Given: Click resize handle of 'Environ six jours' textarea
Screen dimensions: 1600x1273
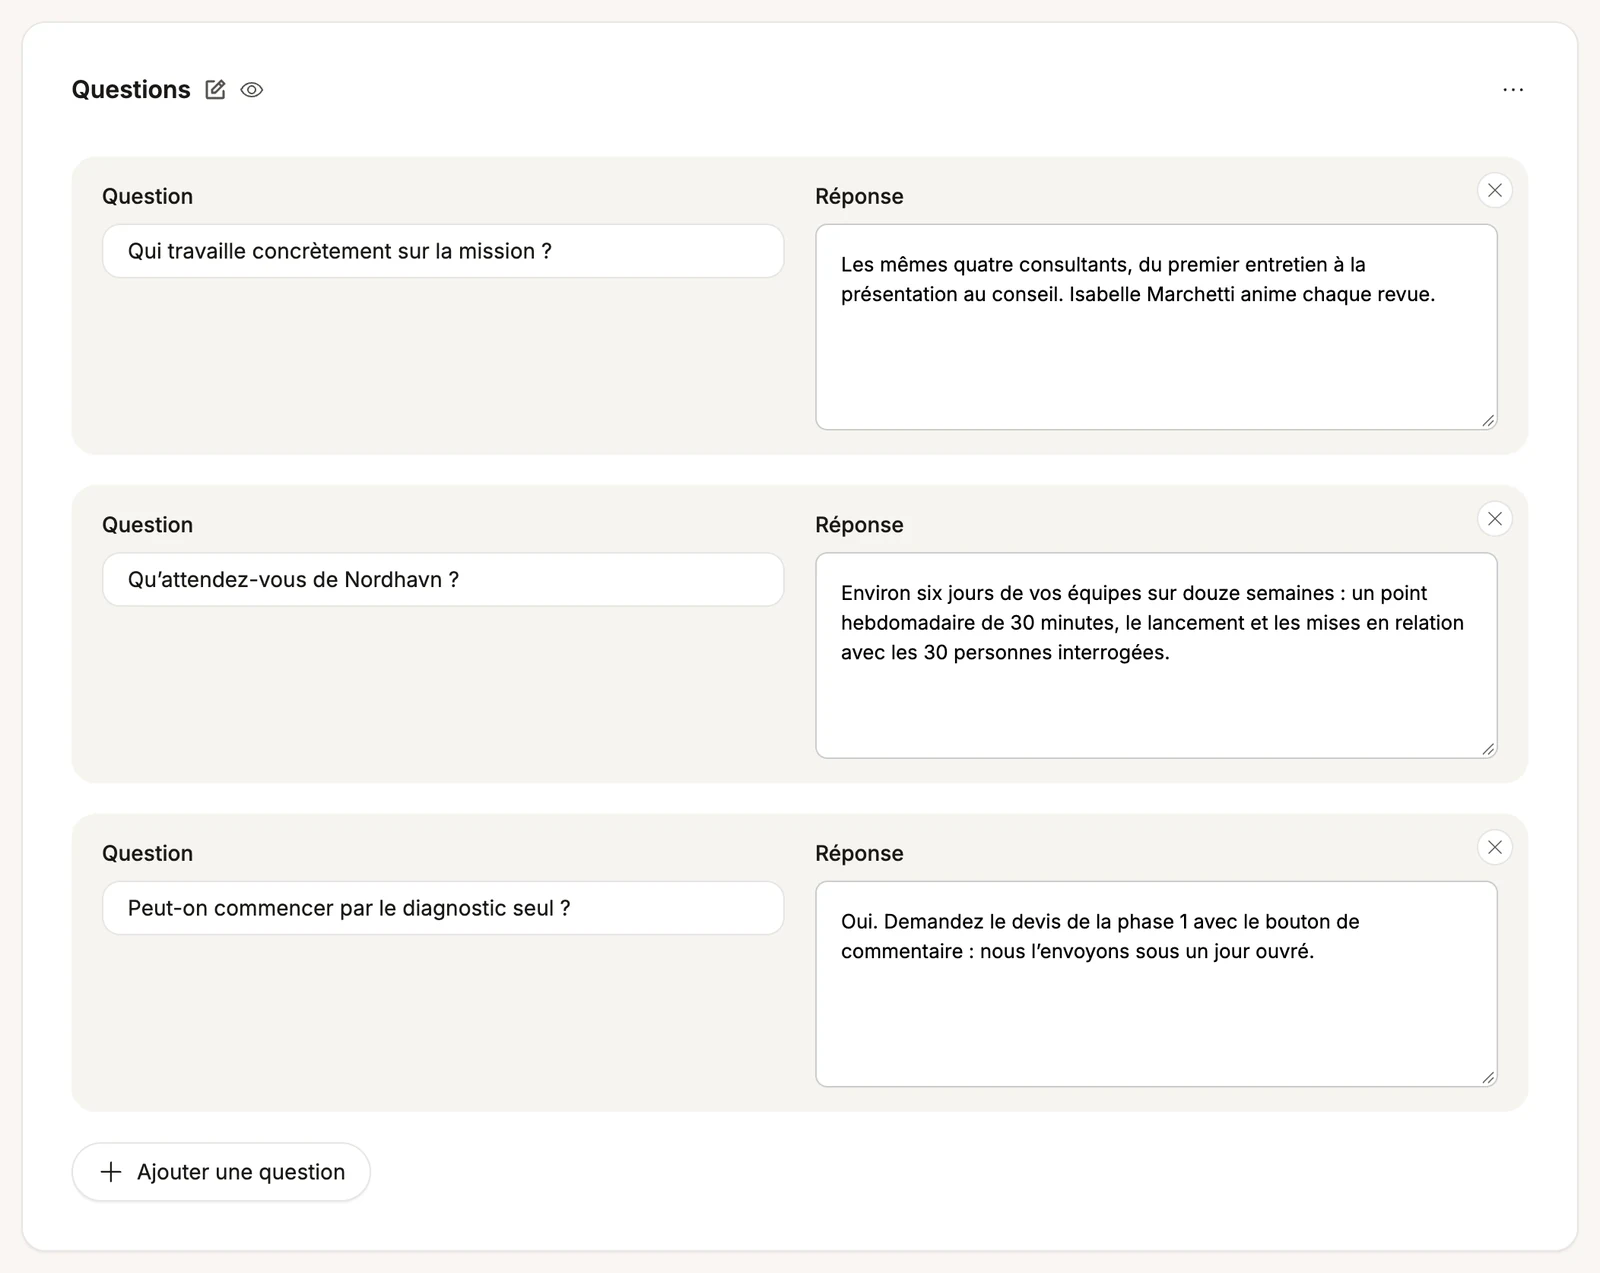Looking at the screenshot, I should click(1488, 749).
